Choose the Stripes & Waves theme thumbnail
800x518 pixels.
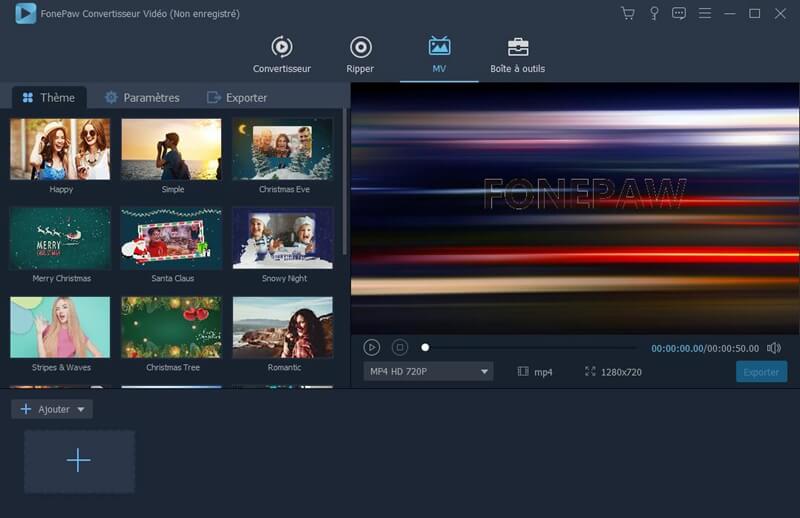[x=60, y=327]
